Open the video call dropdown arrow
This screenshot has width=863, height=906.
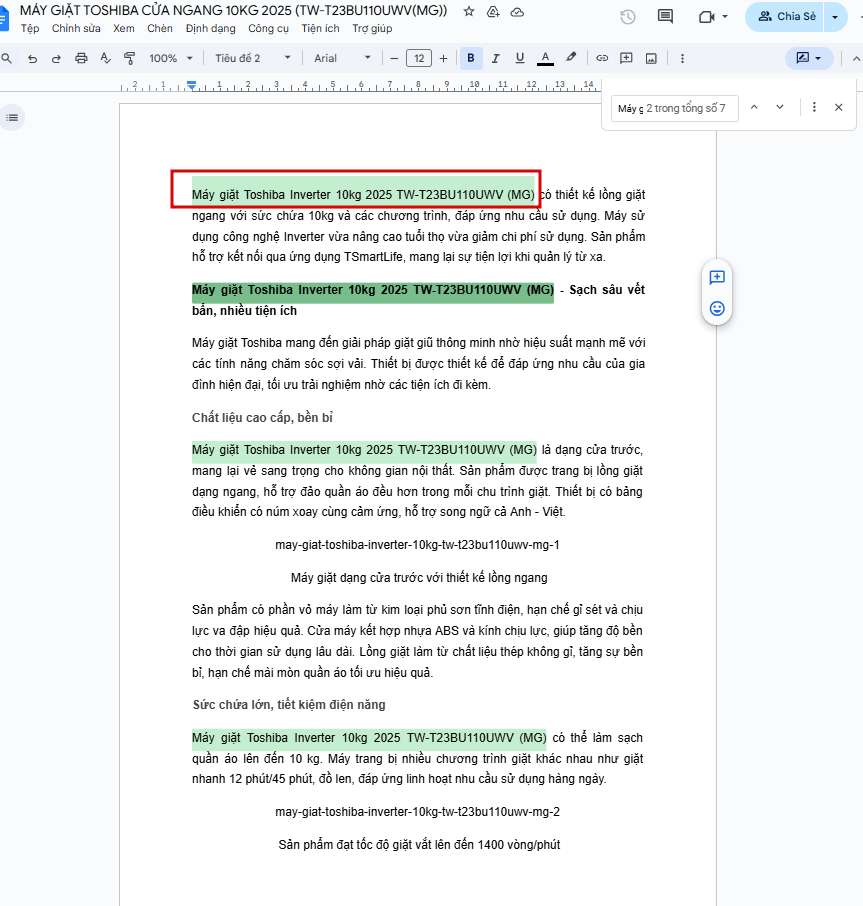pos(726,17)
